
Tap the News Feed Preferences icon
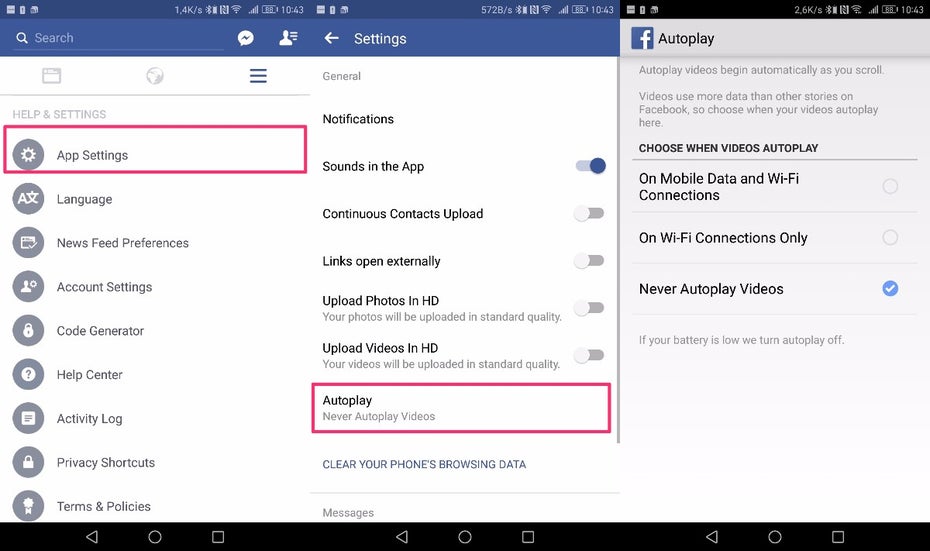point(28,243)
